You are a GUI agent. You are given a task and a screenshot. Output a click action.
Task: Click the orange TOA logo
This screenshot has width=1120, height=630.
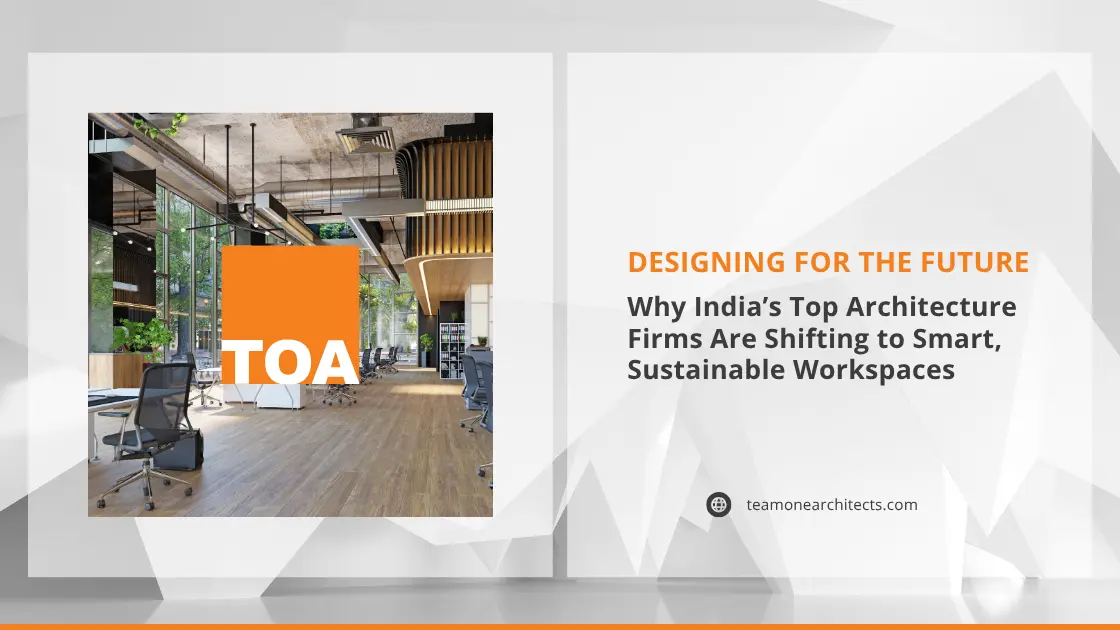[x=291, y=316]
